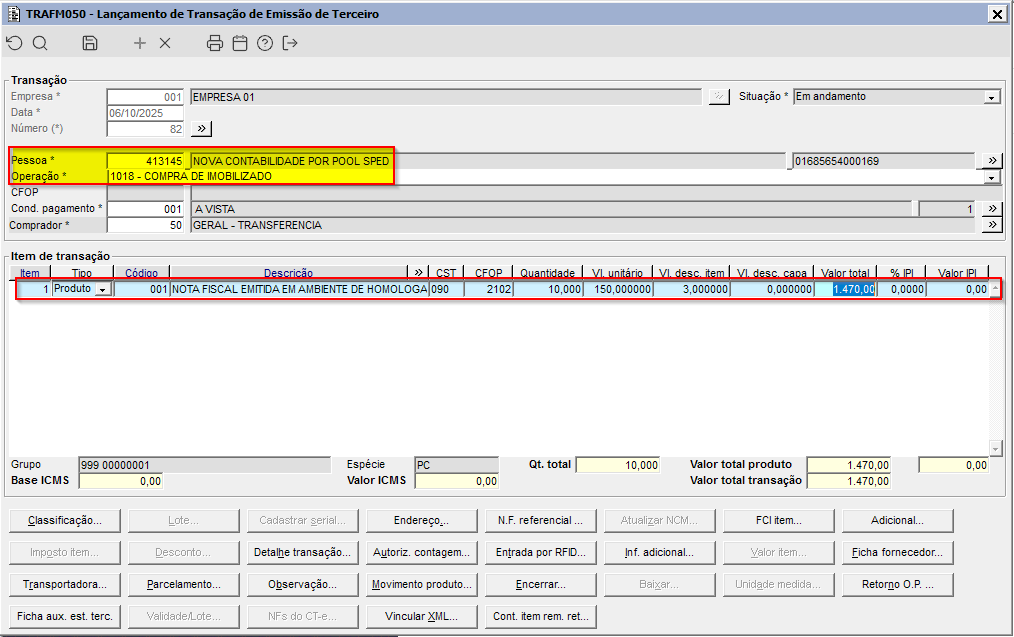Viewport: 1014px width, 637px height.
Task: Click Autoriz. contagem... button
Action: [x=421, y=552]
